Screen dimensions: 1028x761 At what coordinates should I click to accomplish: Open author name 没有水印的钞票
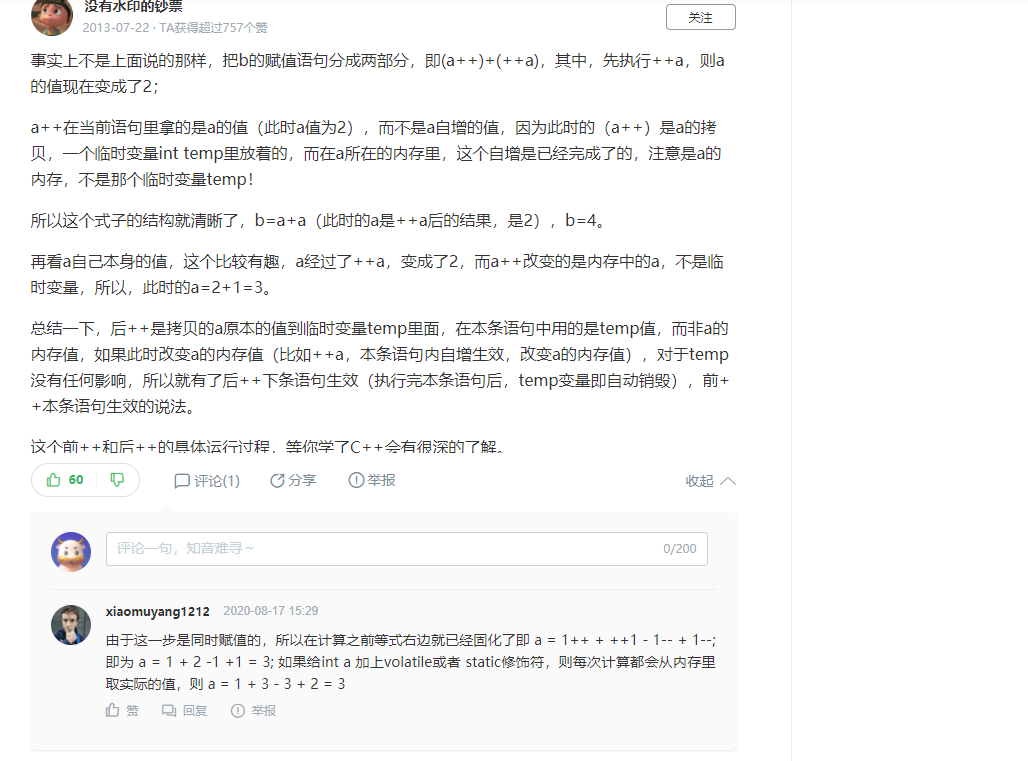133,7
